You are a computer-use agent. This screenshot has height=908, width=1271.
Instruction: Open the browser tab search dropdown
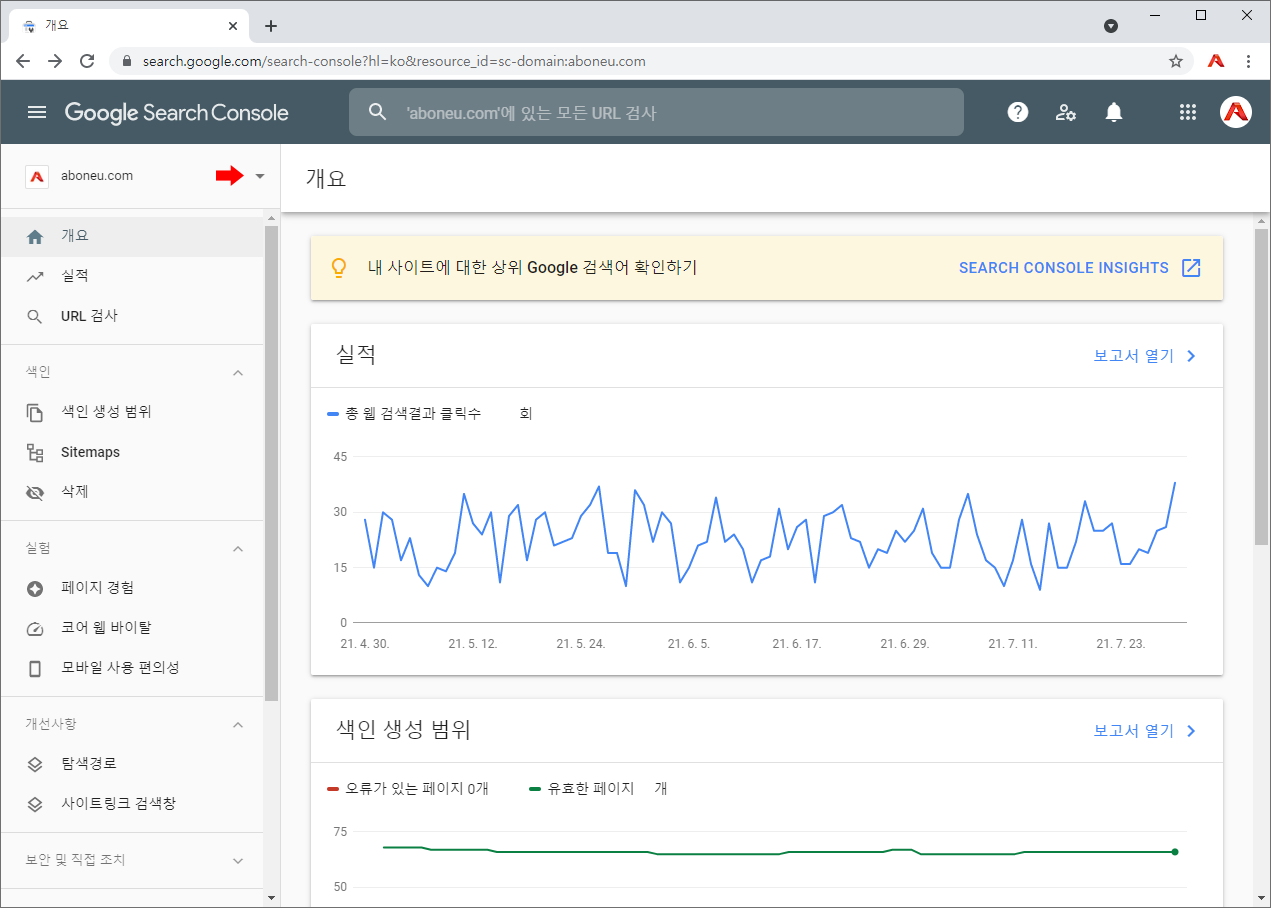[1111, 26]
